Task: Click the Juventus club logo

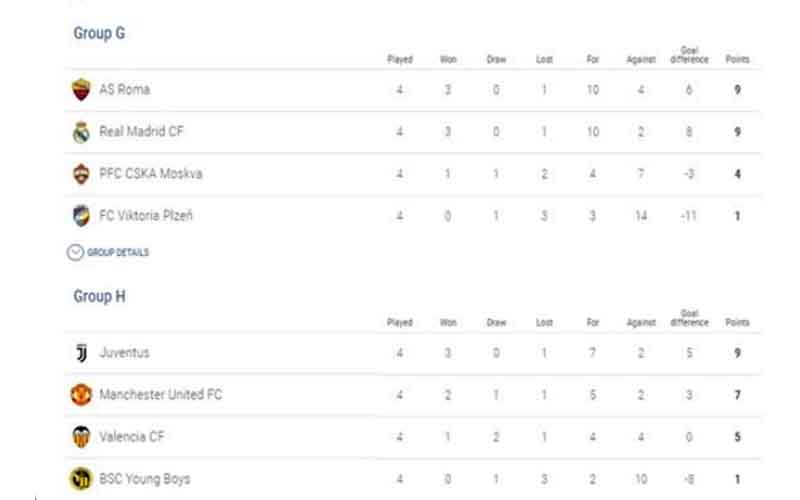Action: (81, 353)
